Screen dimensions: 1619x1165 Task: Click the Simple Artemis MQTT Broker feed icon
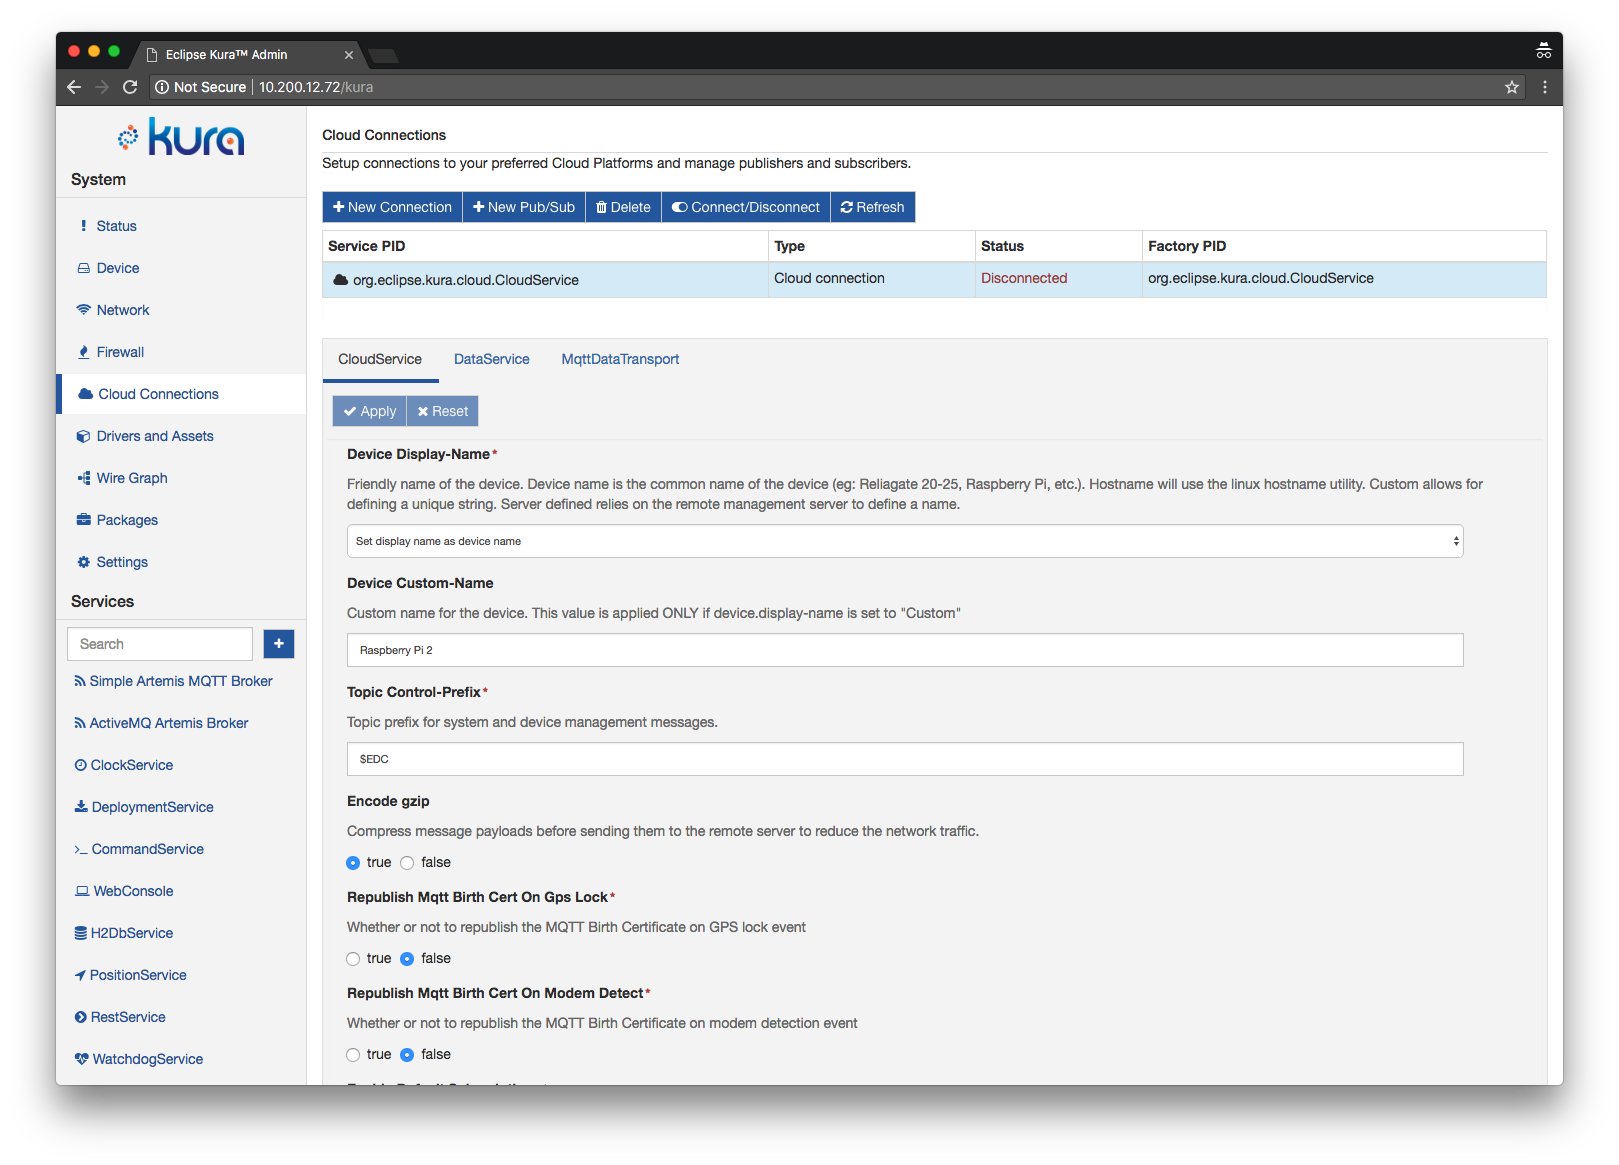80,681
